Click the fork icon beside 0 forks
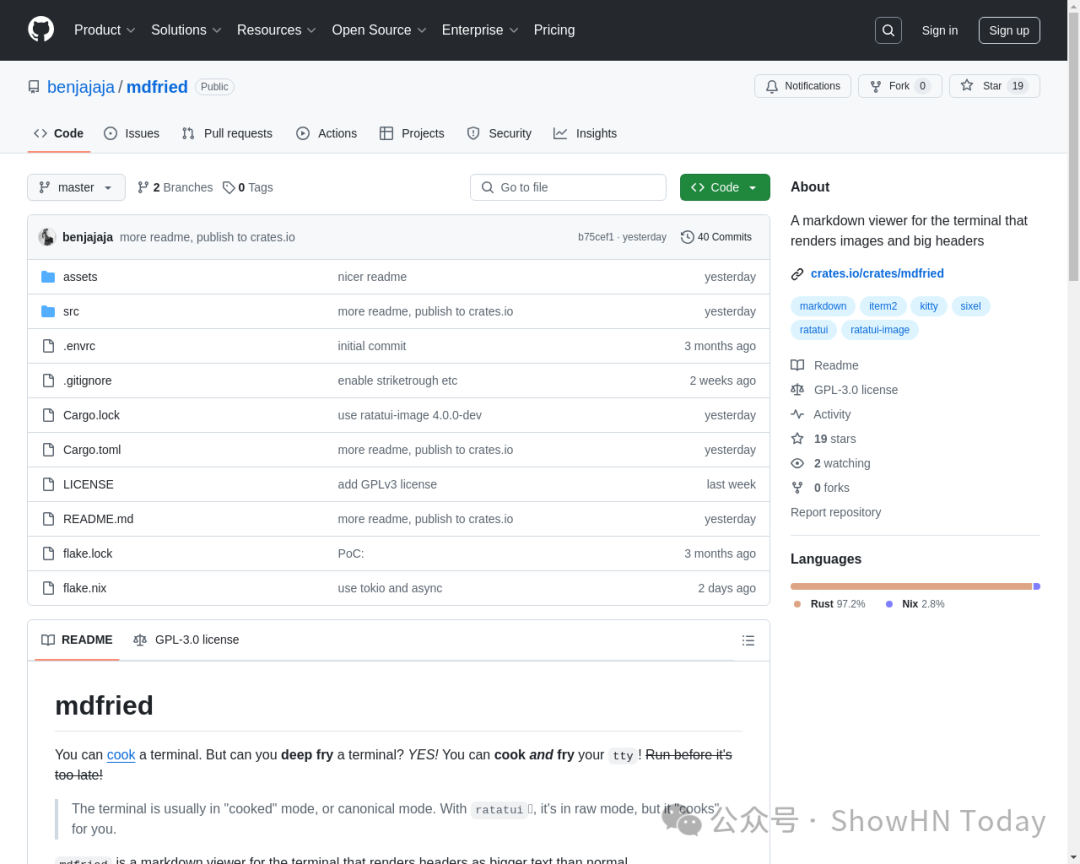This screenshot has width=1080, height=864. [797, 488]
